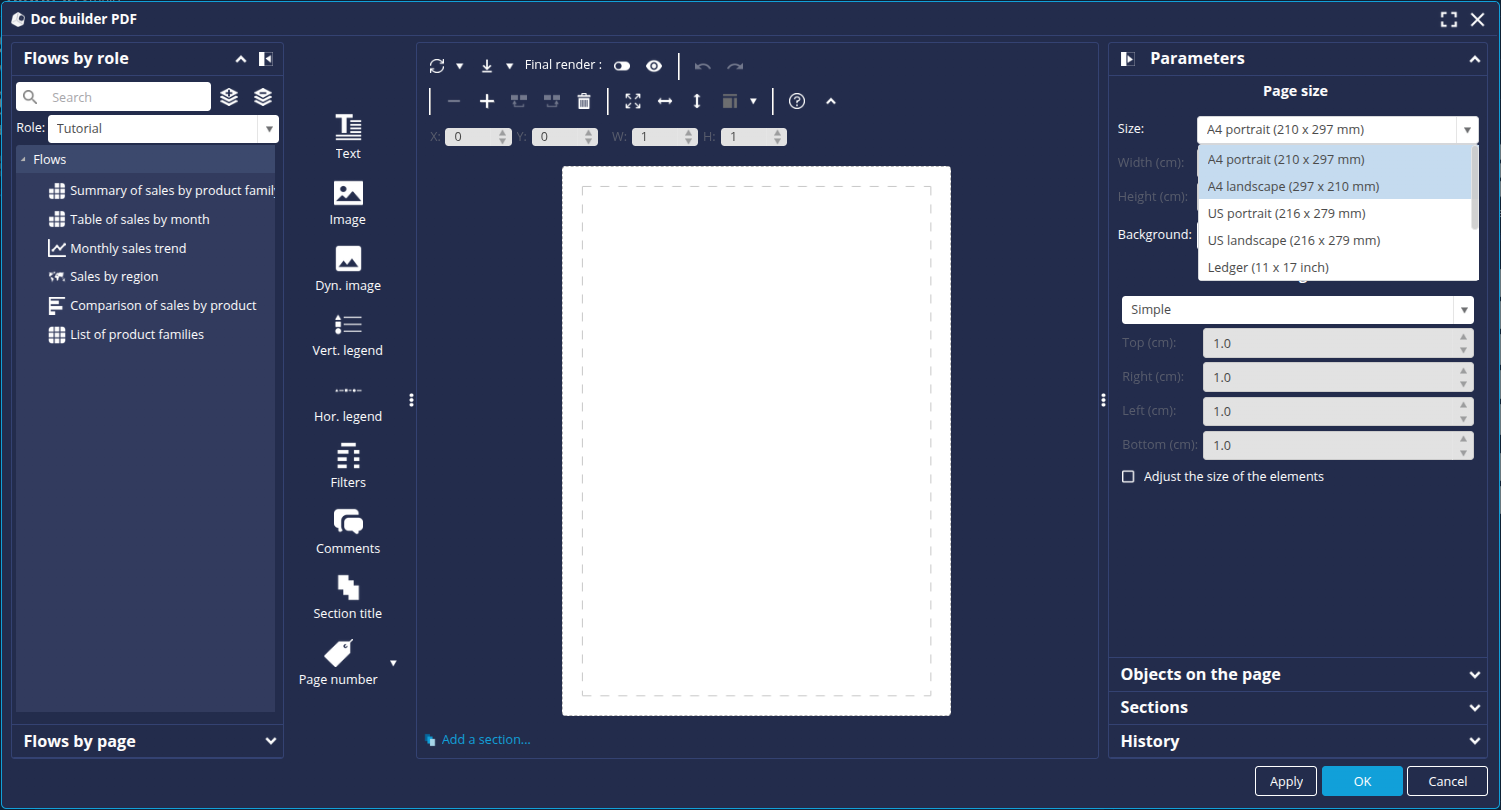Enable Adjust the size of the elements
The image size is (1501, 810).
1128,476
